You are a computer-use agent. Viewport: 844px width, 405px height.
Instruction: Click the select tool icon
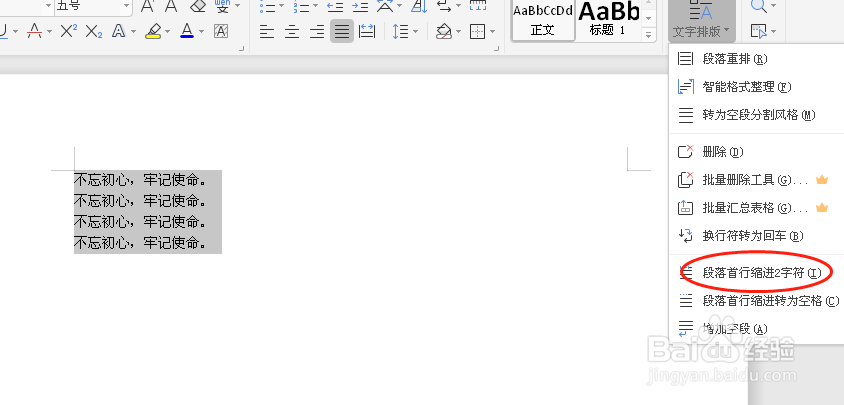point(759,32)
